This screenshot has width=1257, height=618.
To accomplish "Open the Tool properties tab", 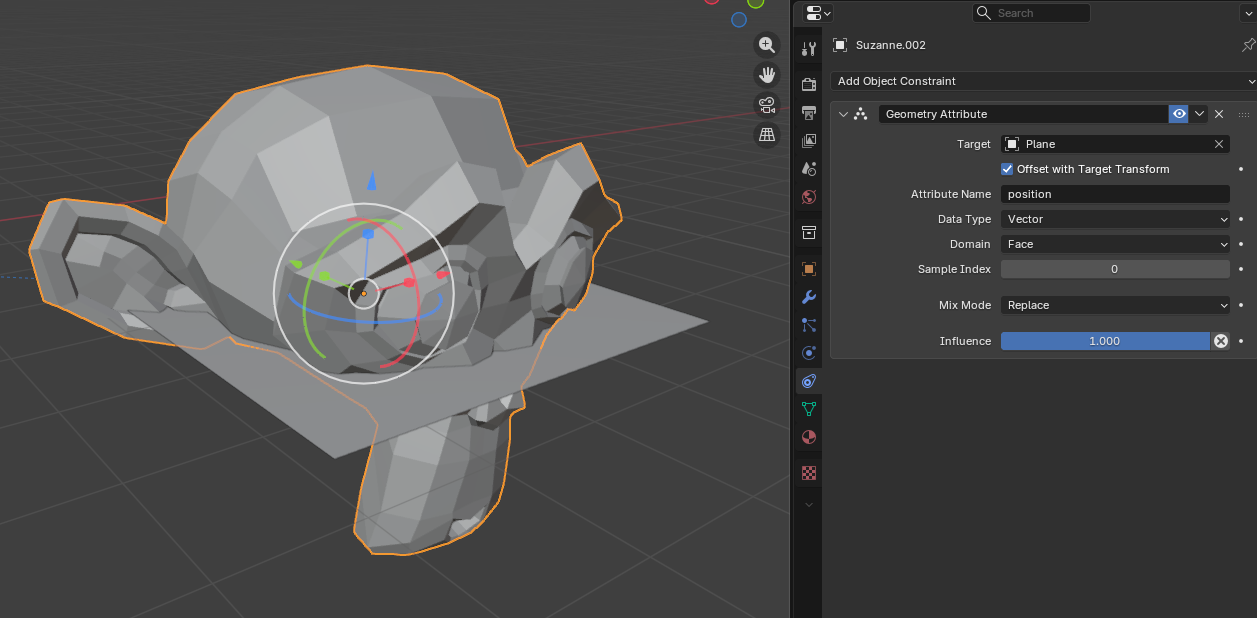I will tap(809, 50).
